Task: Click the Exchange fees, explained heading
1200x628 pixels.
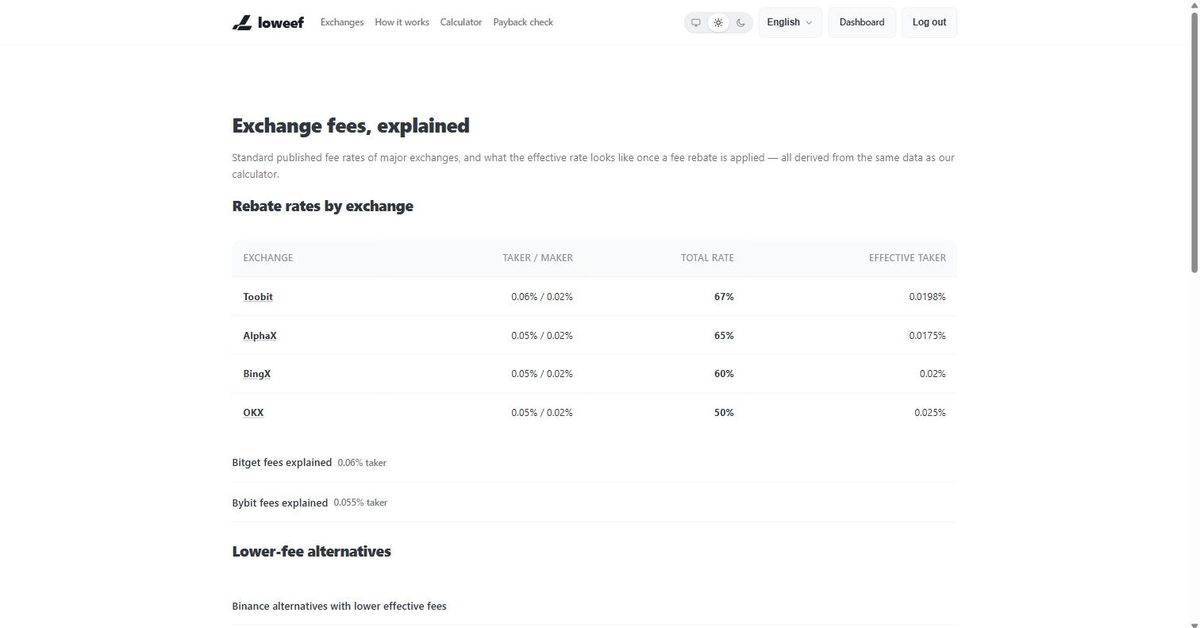Action: [350, 126]
